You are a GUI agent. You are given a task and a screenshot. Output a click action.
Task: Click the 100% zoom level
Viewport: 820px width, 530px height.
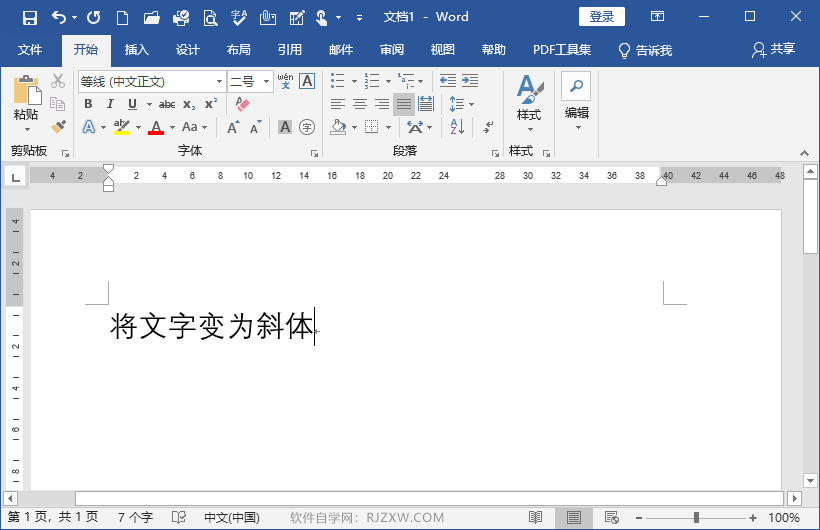pyautogui.click(x=783, y=517)
